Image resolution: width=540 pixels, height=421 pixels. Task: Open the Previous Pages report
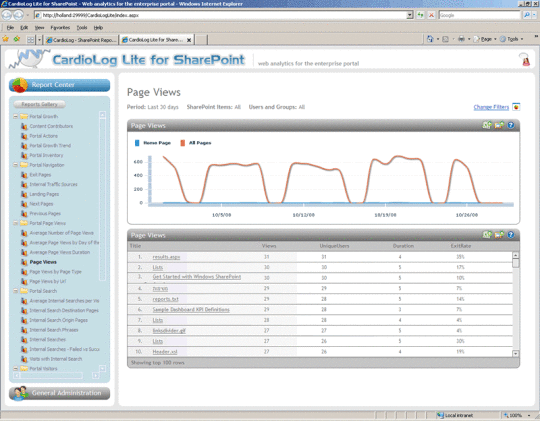point(45,213)
